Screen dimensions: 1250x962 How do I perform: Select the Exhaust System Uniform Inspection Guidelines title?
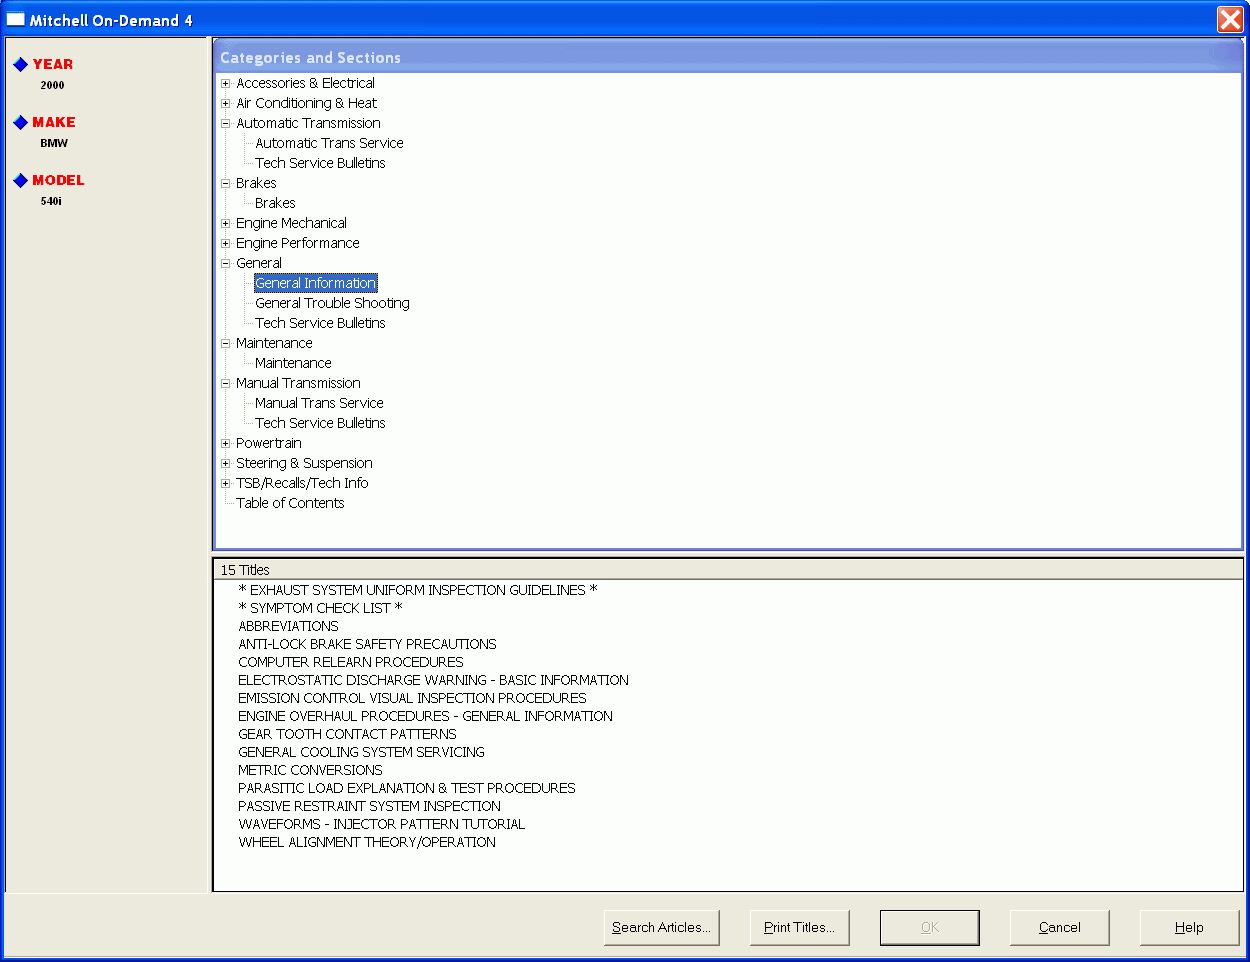tap(418, 590)
